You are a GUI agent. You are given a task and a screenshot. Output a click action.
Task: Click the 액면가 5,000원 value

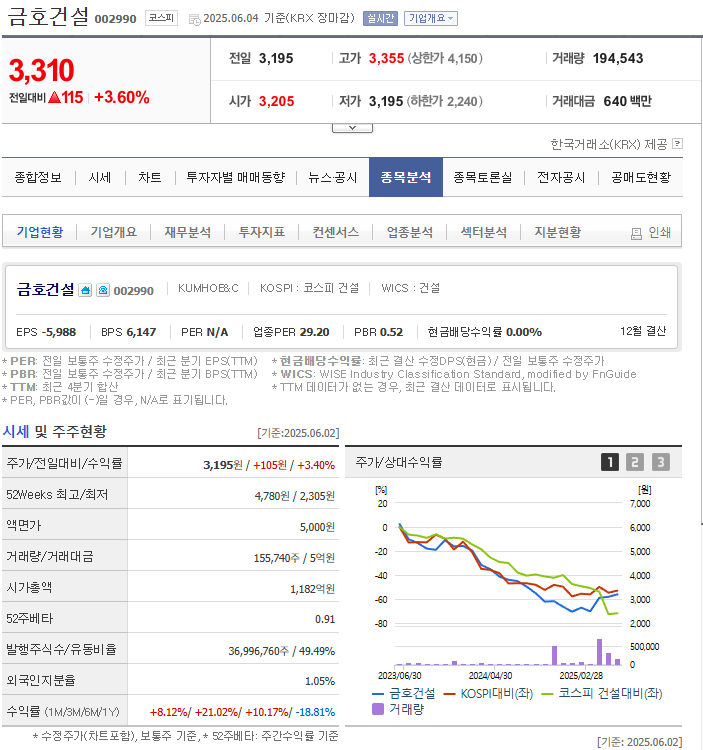(317, 527)
